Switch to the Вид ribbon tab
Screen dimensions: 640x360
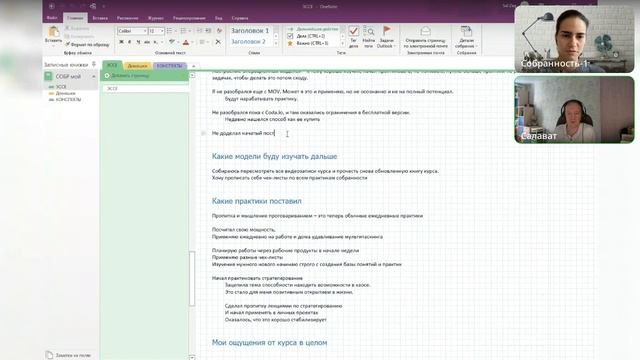[219, 18]
